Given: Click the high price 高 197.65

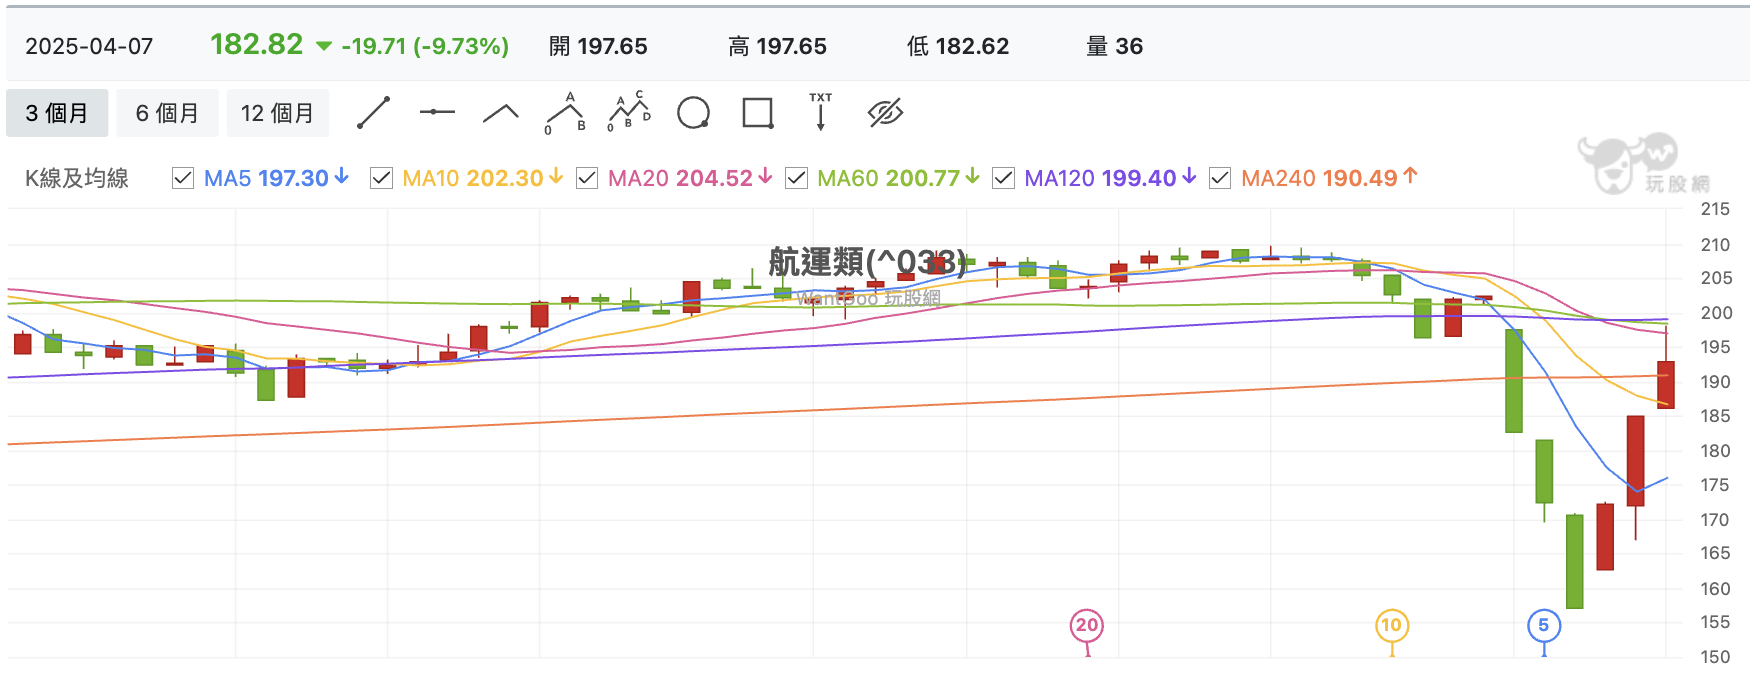Looking at the screenshot, I should click(777, 46).
